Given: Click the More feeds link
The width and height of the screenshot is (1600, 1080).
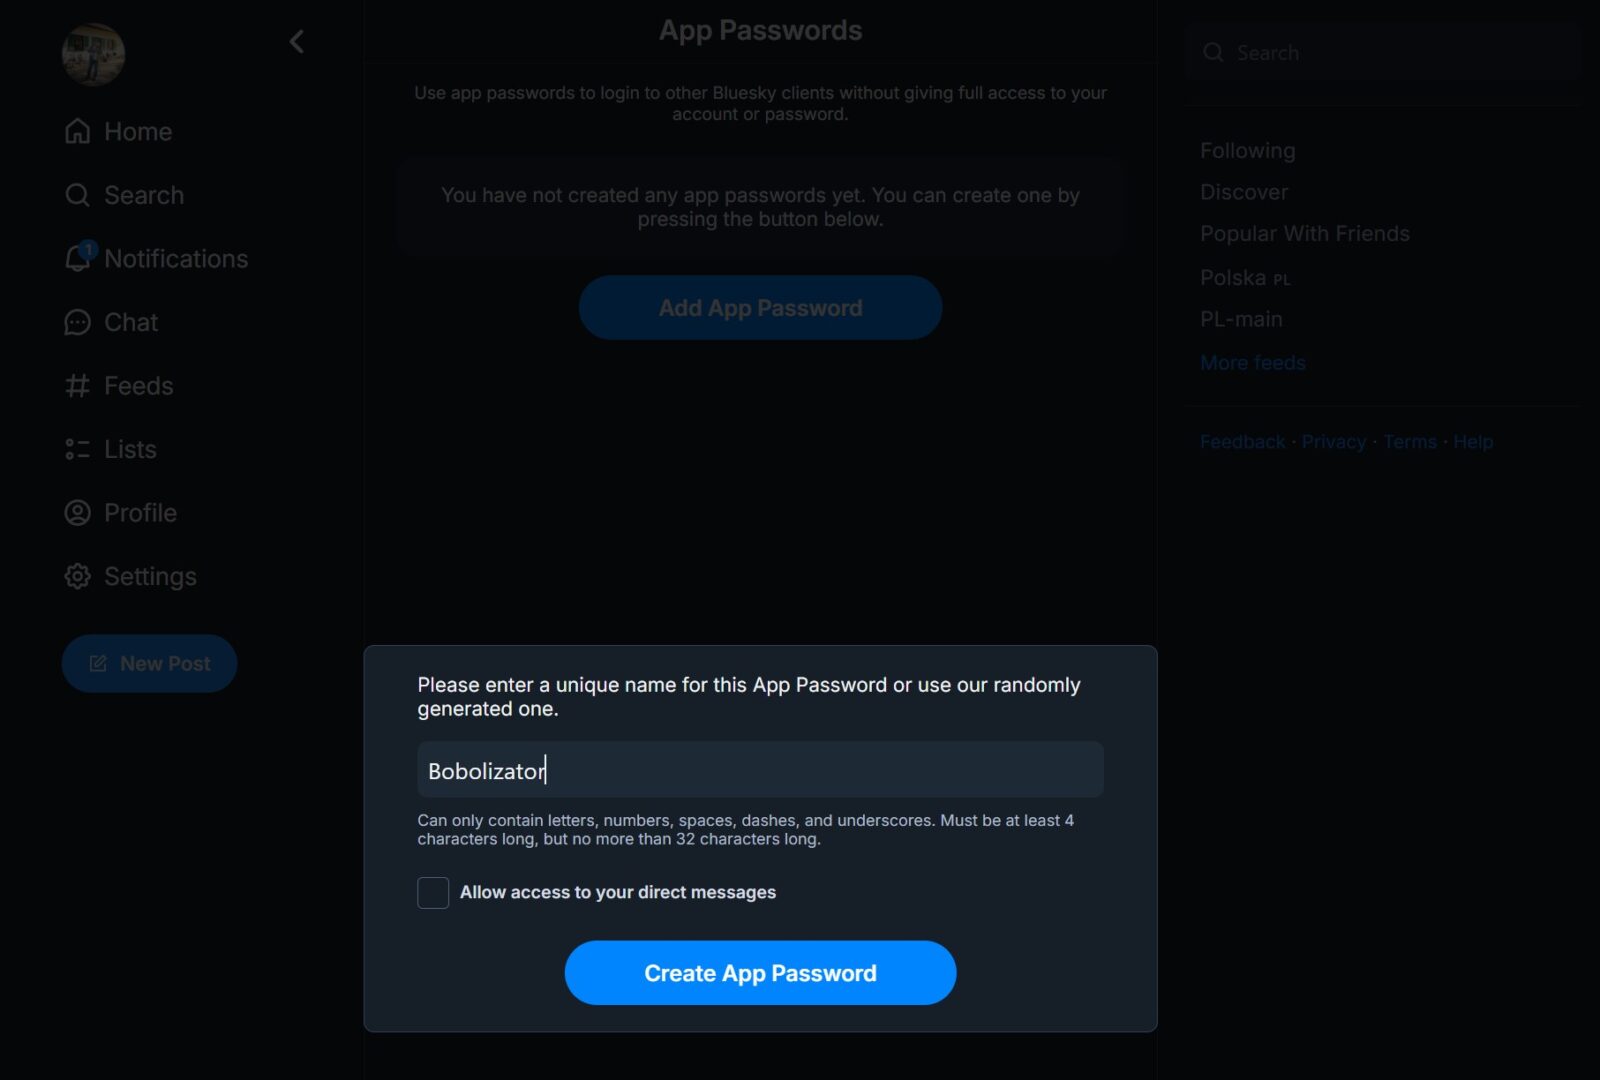Looking at the screenshot, I should (1252, 363).
